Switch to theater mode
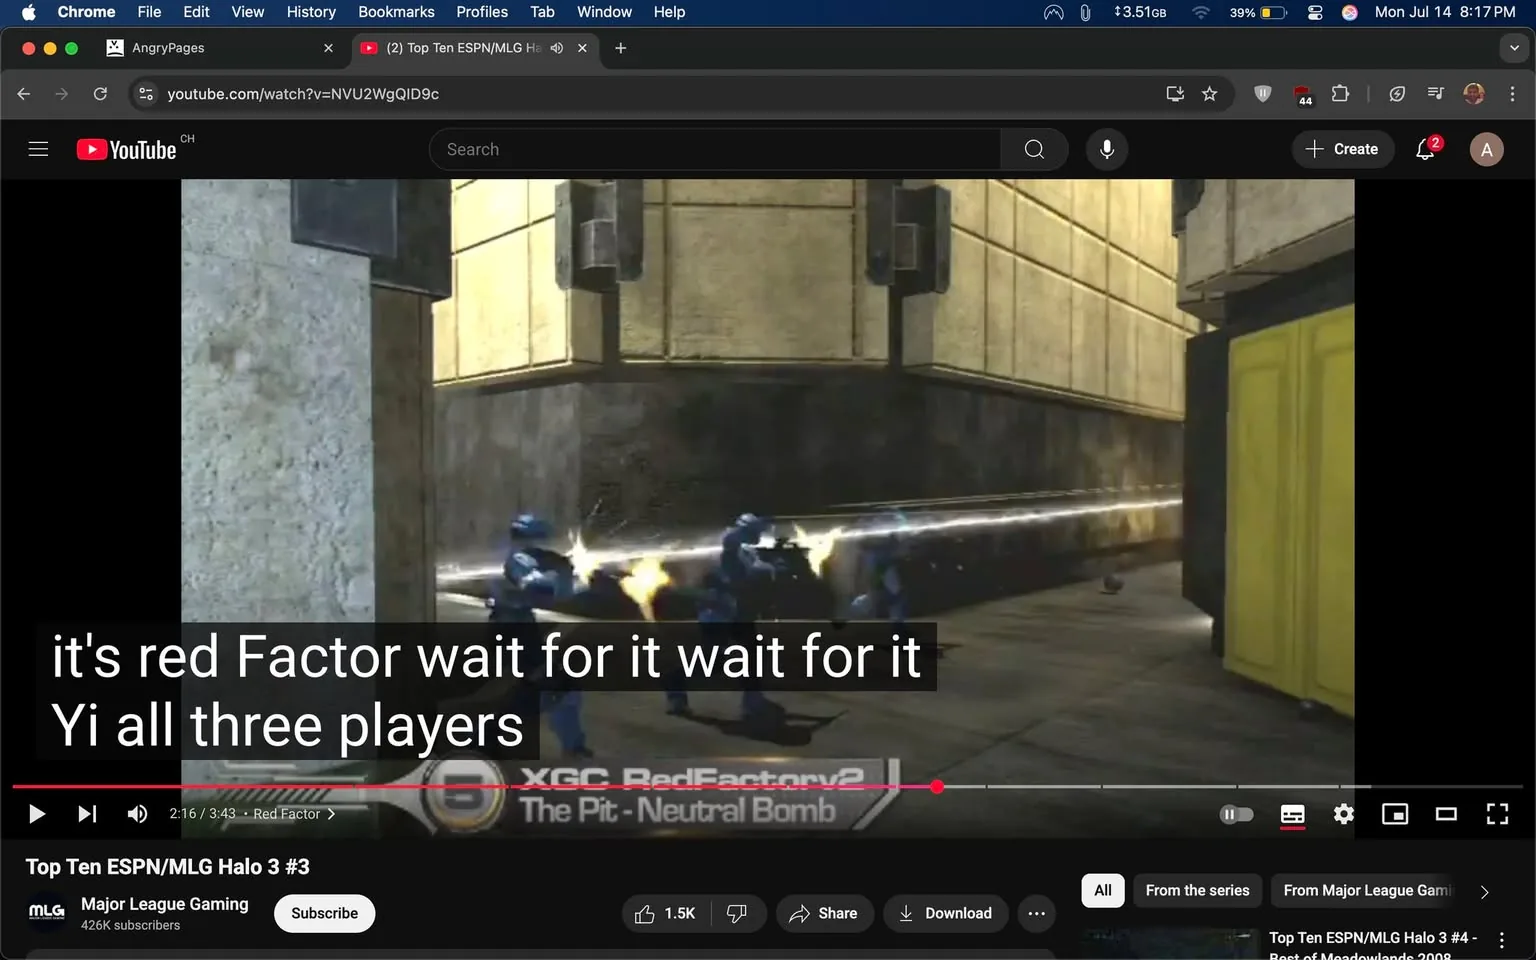 click(x=1445, y=813)
